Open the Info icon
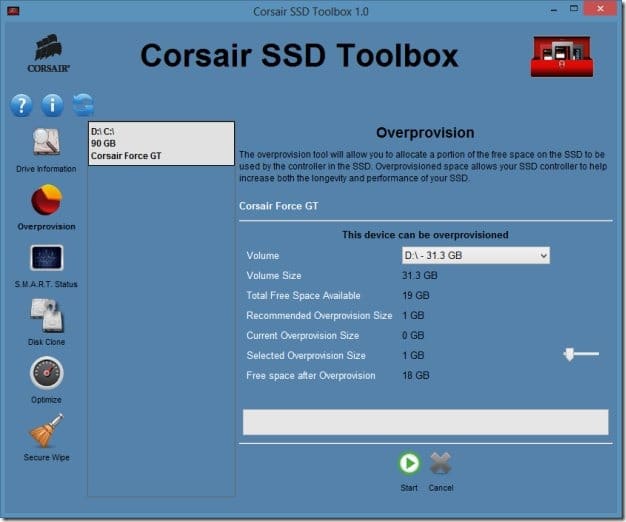Image resolution: width=626 pixels, height=522 pixels. [52, 105]
